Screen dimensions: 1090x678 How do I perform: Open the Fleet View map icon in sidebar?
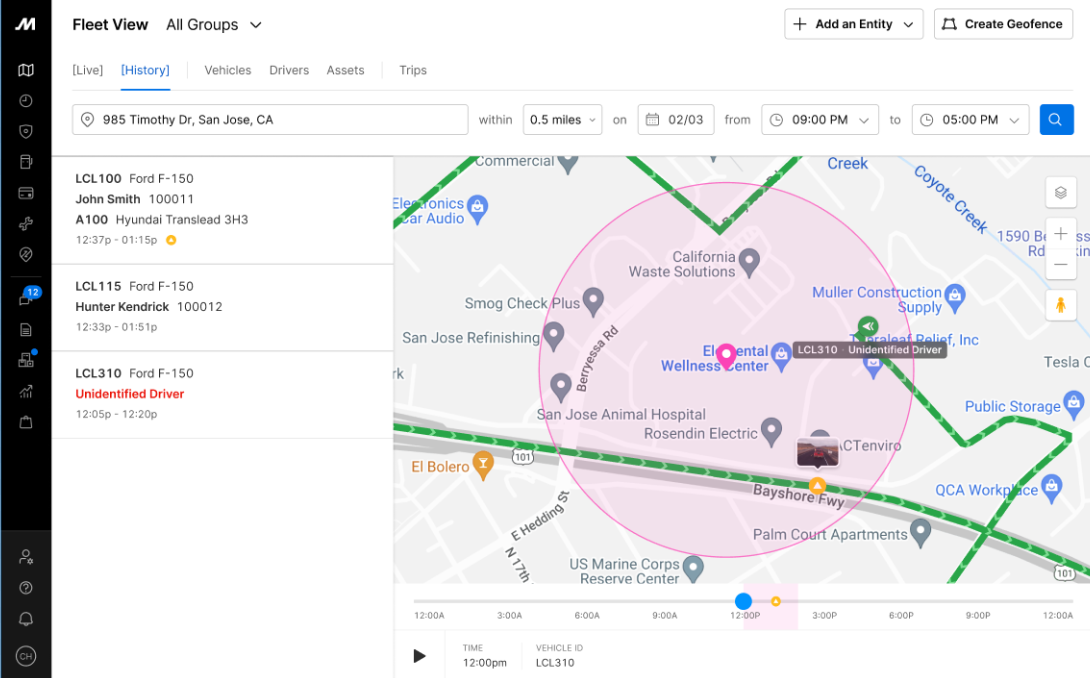tap(27, 71)
